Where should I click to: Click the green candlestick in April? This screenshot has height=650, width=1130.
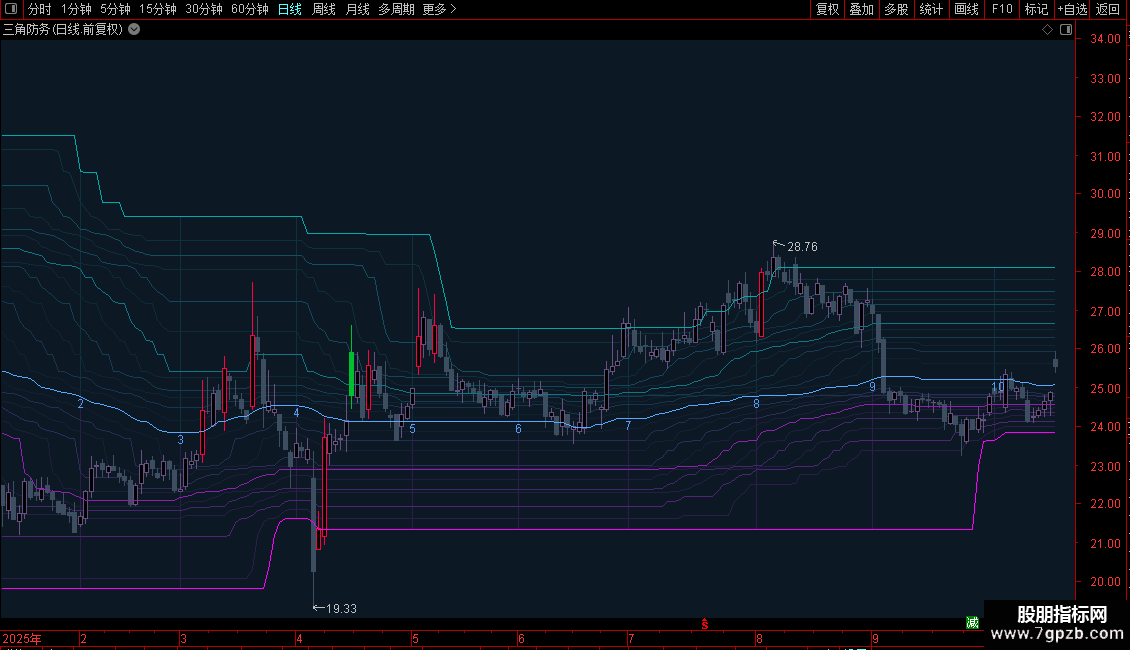pos(352,373)
